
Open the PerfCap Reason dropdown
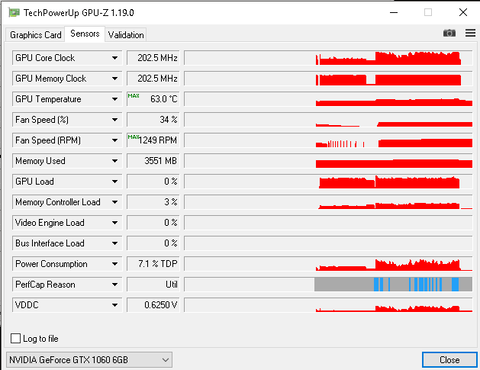[115, 285]
